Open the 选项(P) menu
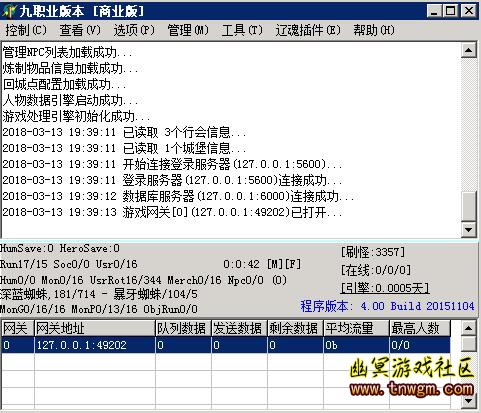The height and width of the screenshot is (413, 481). 134,30
